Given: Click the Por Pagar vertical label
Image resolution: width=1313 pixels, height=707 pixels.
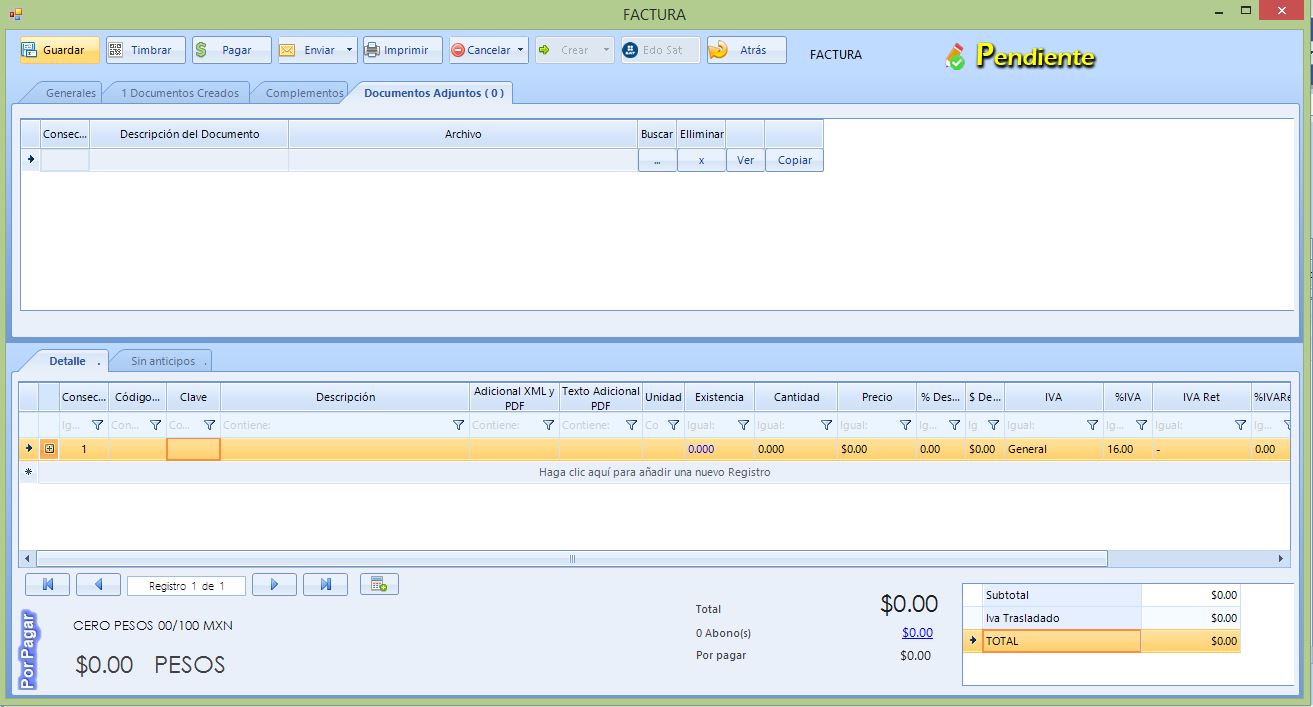Looking at the screenshot, I should (29, 650).
